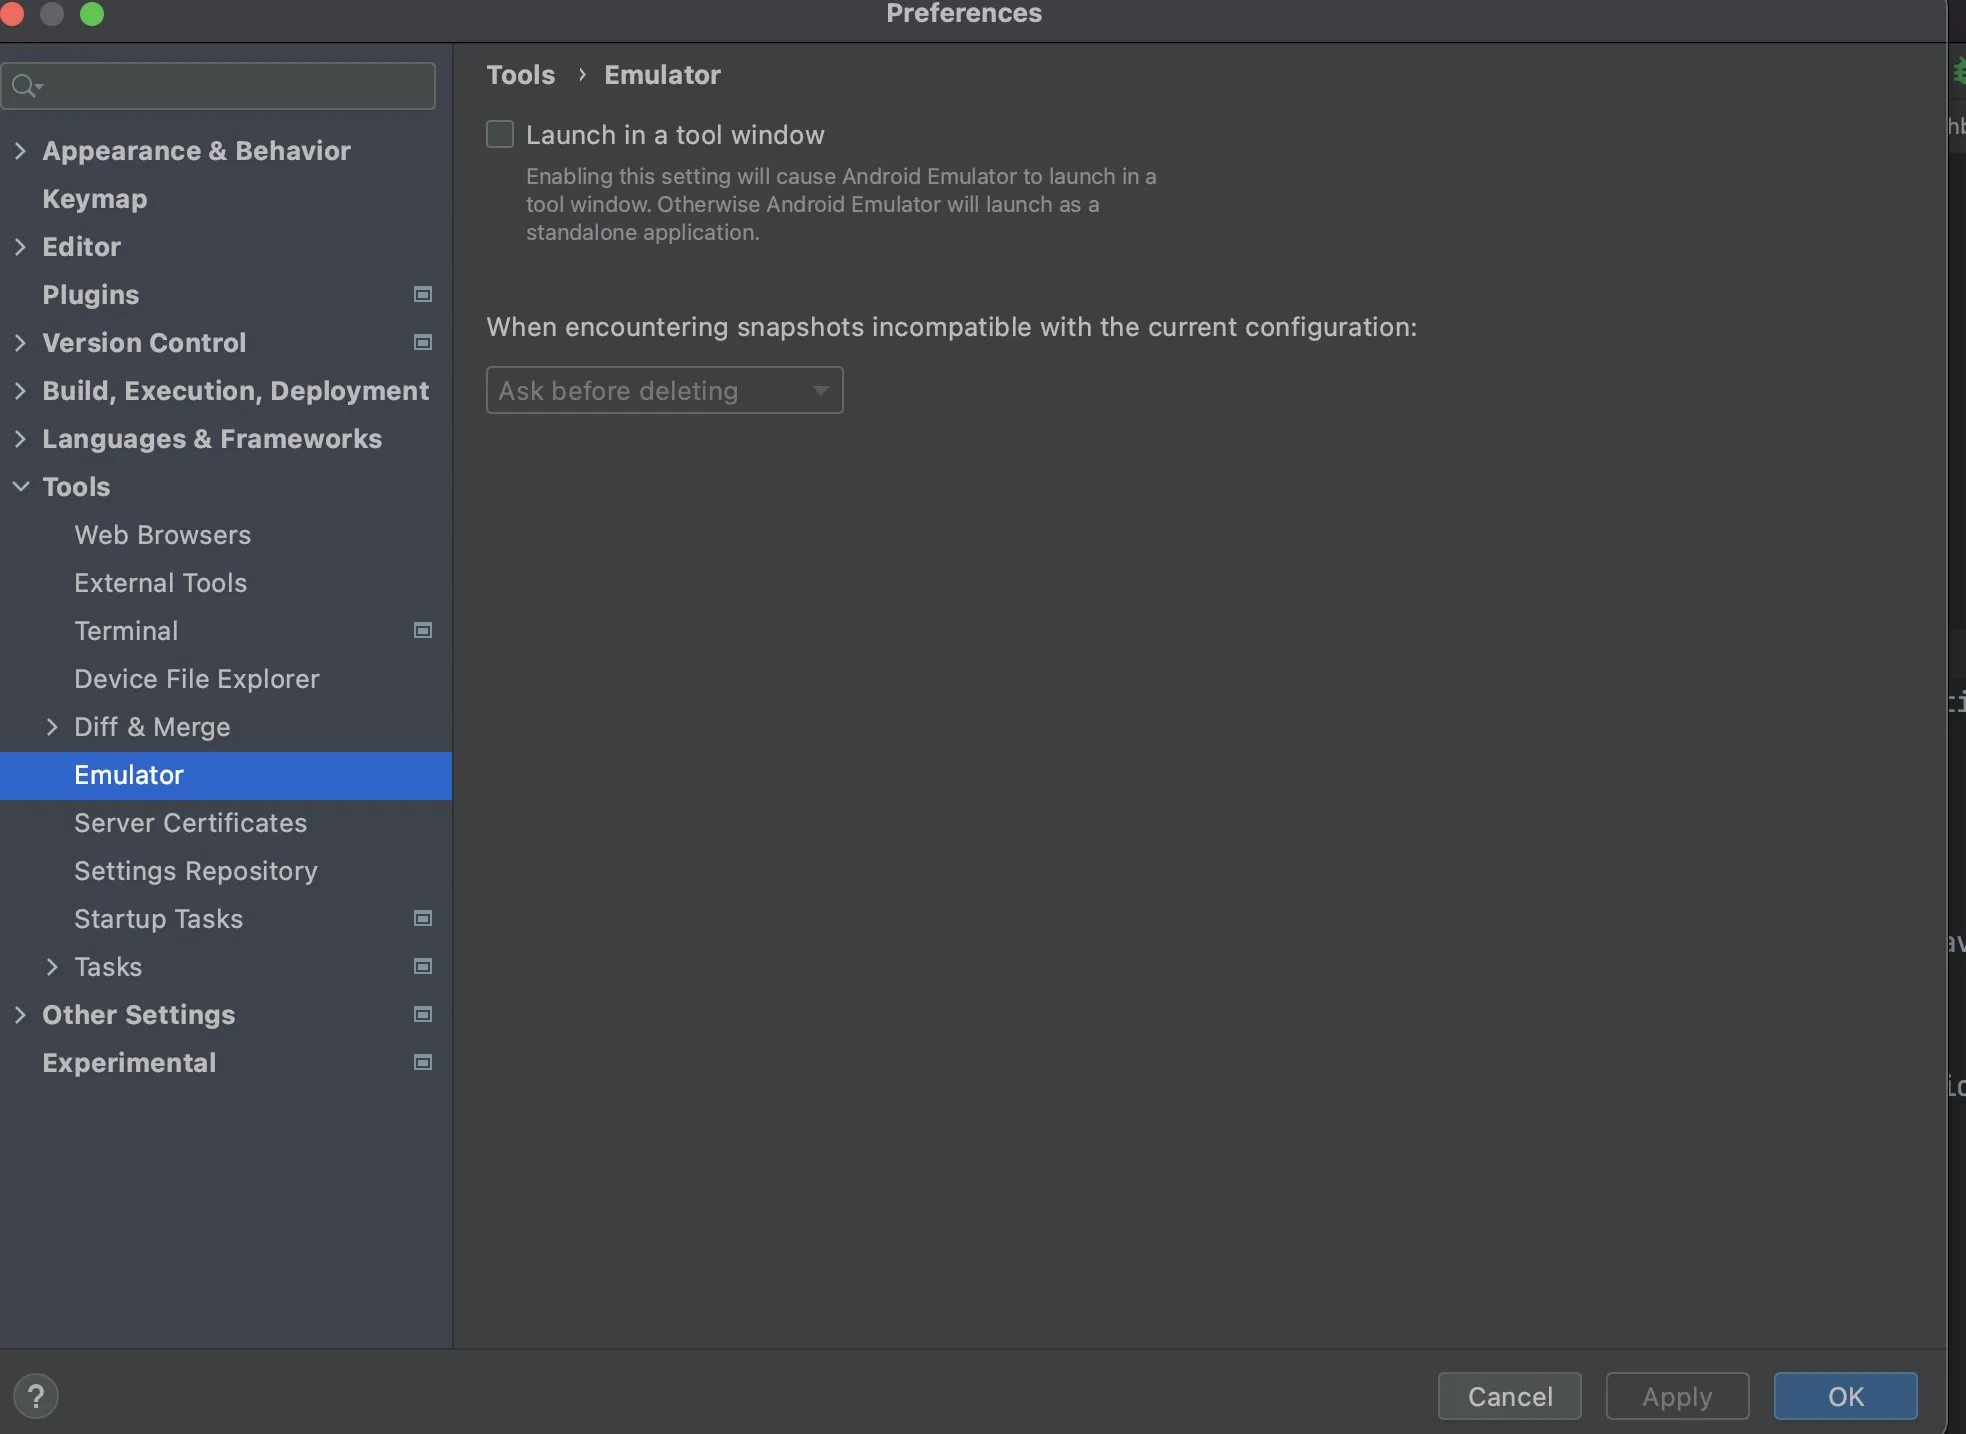Viewport: 1966px width, 1434px height.
Task: Click the project-level icon beside Experimental
Action: pos(423,1062)
